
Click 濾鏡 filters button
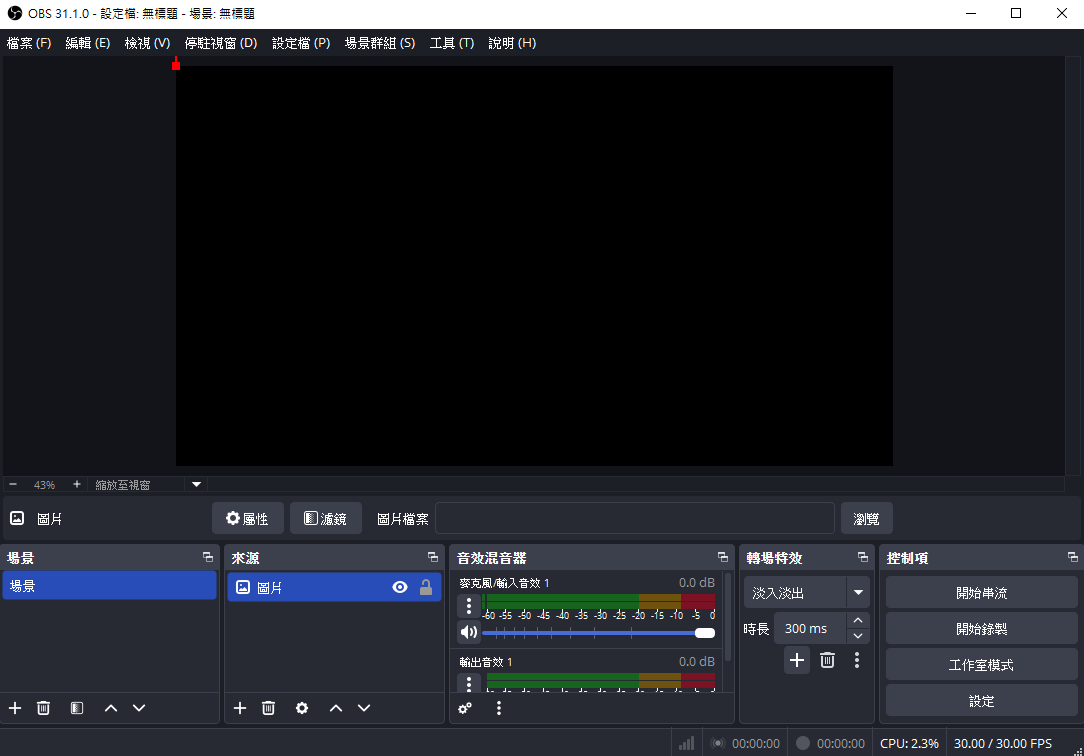[326, 518]
